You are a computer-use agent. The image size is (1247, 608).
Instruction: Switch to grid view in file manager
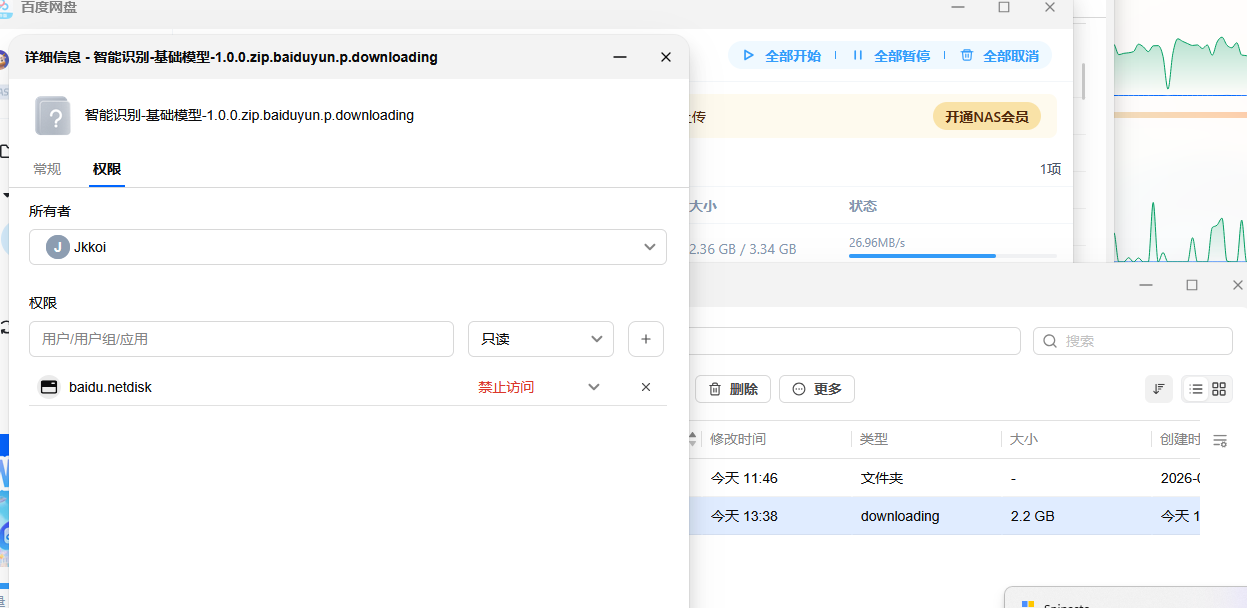point(1219,389)
